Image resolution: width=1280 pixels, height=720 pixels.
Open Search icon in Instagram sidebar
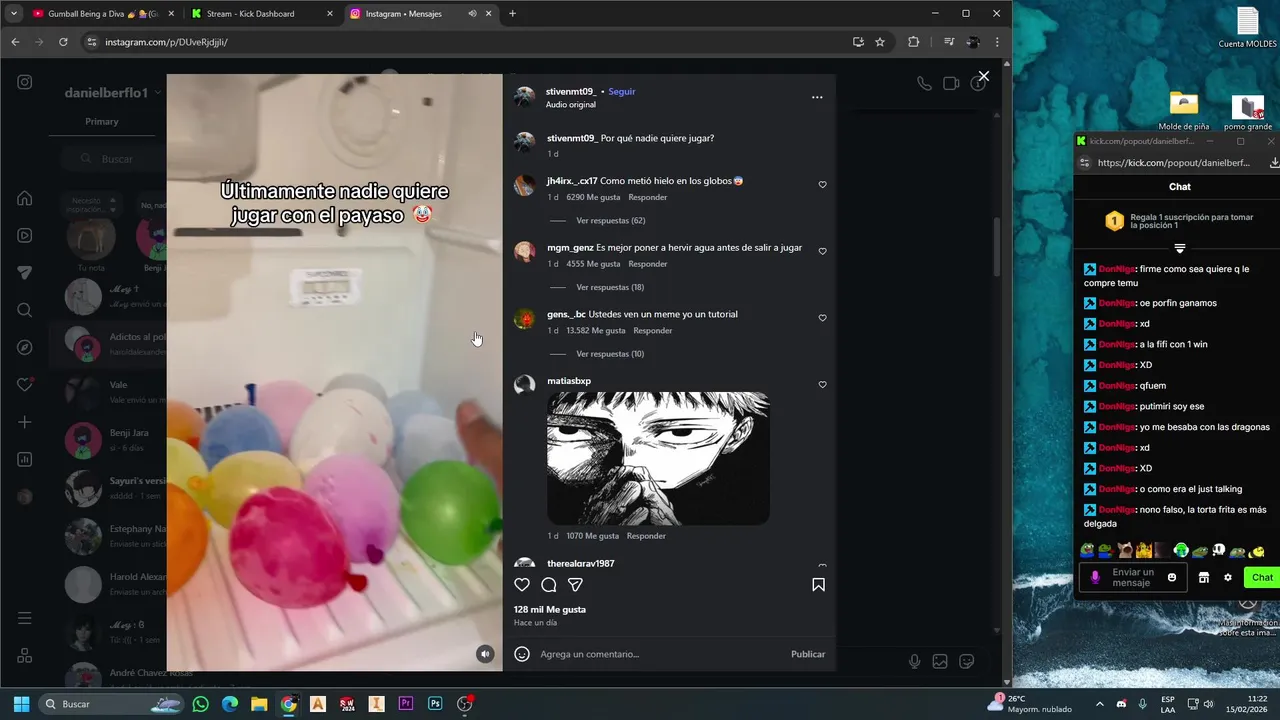[25, 310]
